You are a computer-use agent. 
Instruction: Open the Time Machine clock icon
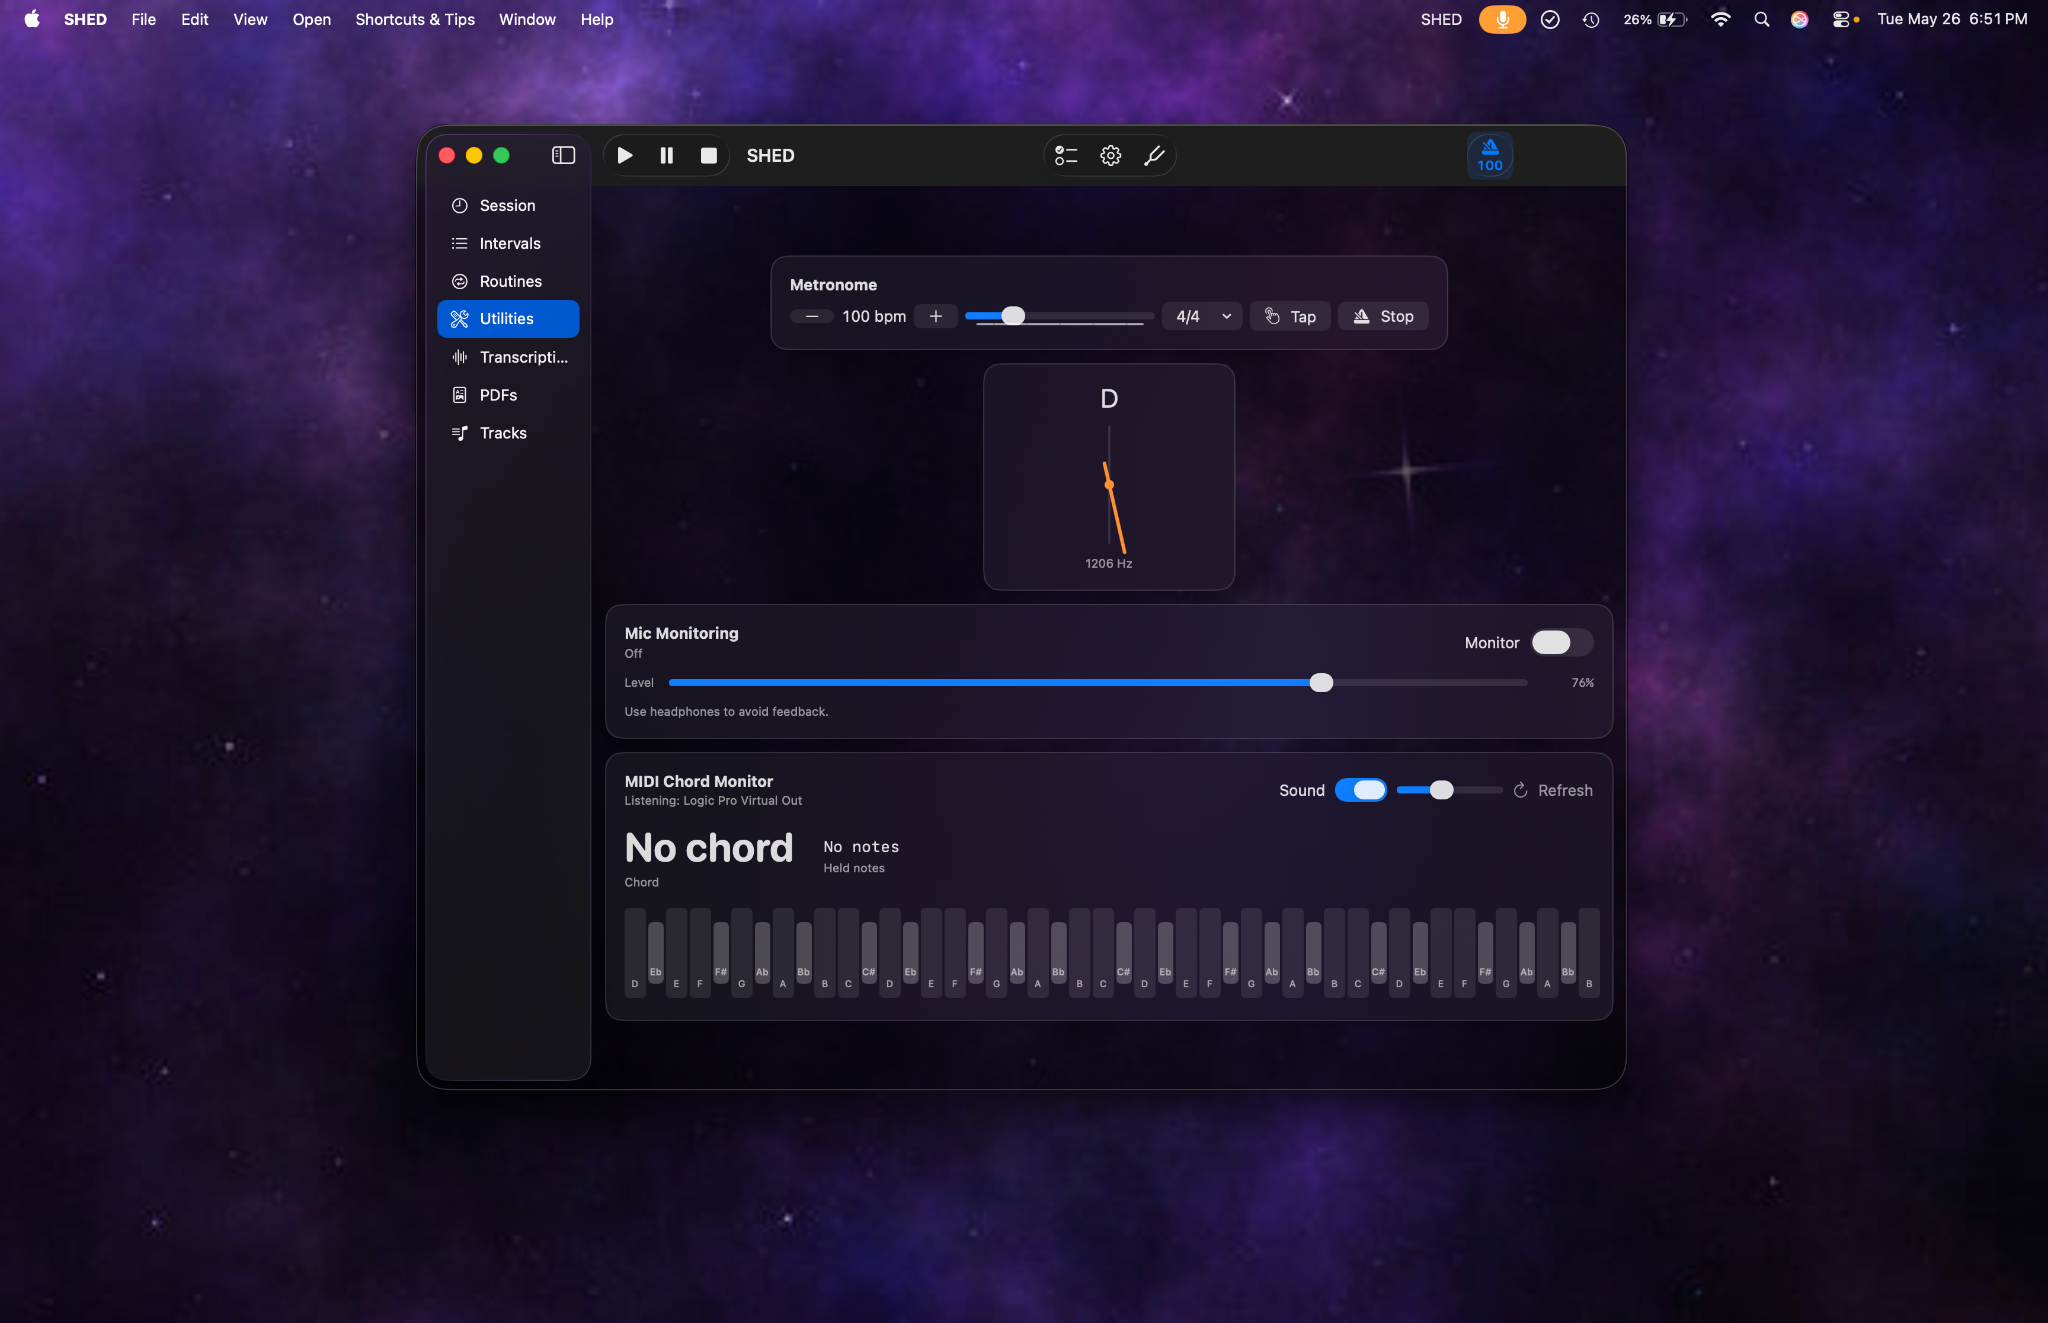pyautogui.click(x=1591, y=19)
